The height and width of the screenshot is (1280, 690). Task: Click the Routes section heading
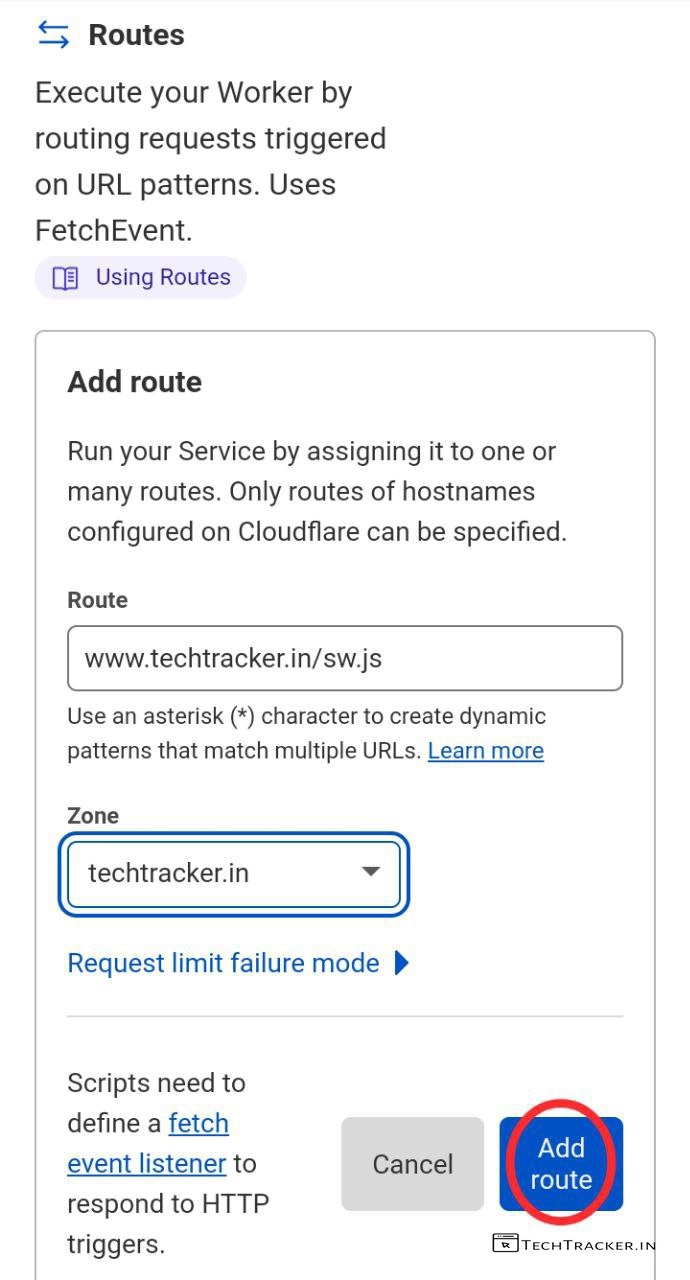click(x=136, y=35)
